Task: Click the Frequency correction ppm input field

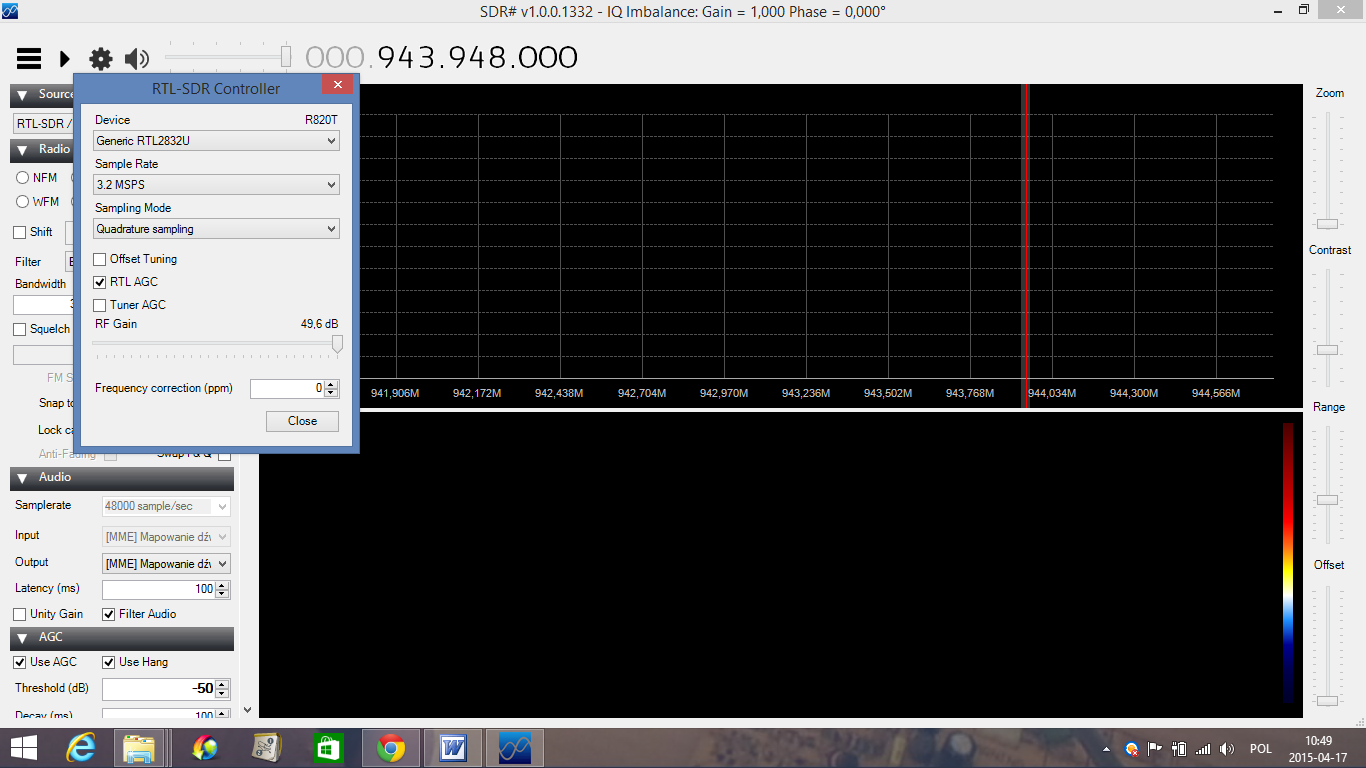Action: pos(287,388)
